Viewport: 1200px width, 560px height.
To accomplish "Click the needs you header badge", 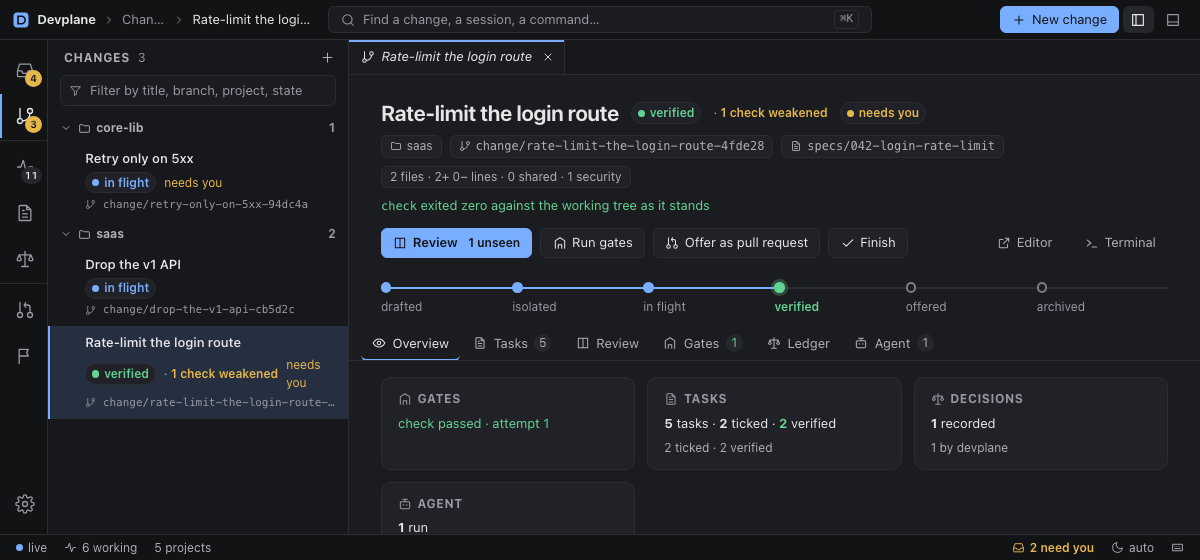I will (883, 113).
